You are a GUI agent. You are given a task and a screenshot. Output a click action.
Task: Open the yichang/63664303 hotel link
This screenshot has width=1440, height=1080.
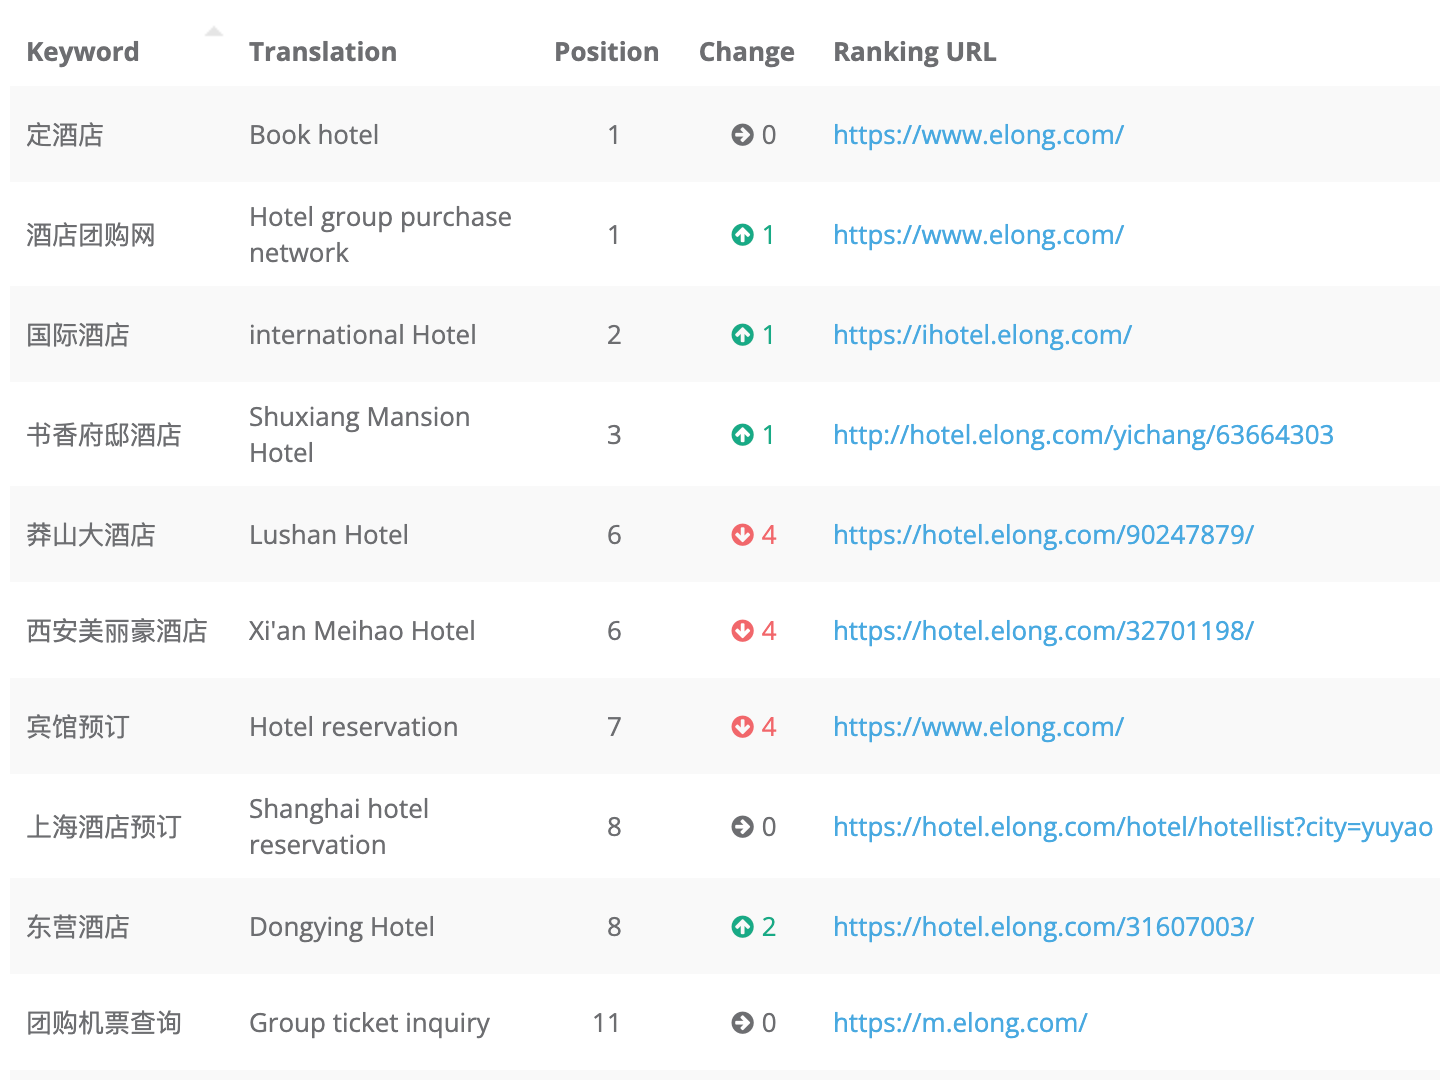point(1083,435)
